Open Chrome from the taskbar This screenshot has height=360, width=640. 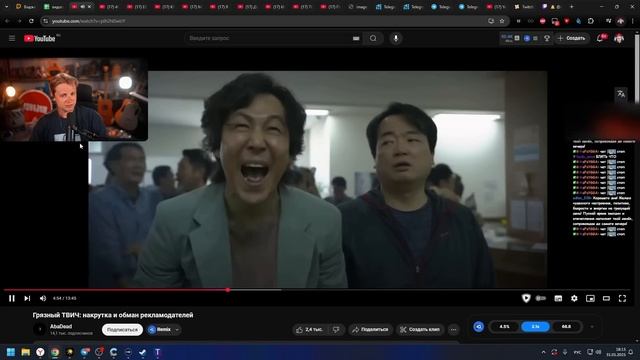(55, 352)
